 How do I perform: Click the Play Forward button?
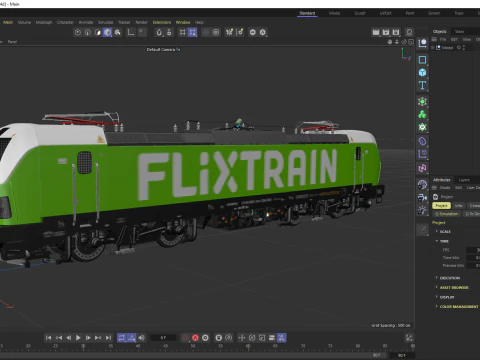(78, 338)
